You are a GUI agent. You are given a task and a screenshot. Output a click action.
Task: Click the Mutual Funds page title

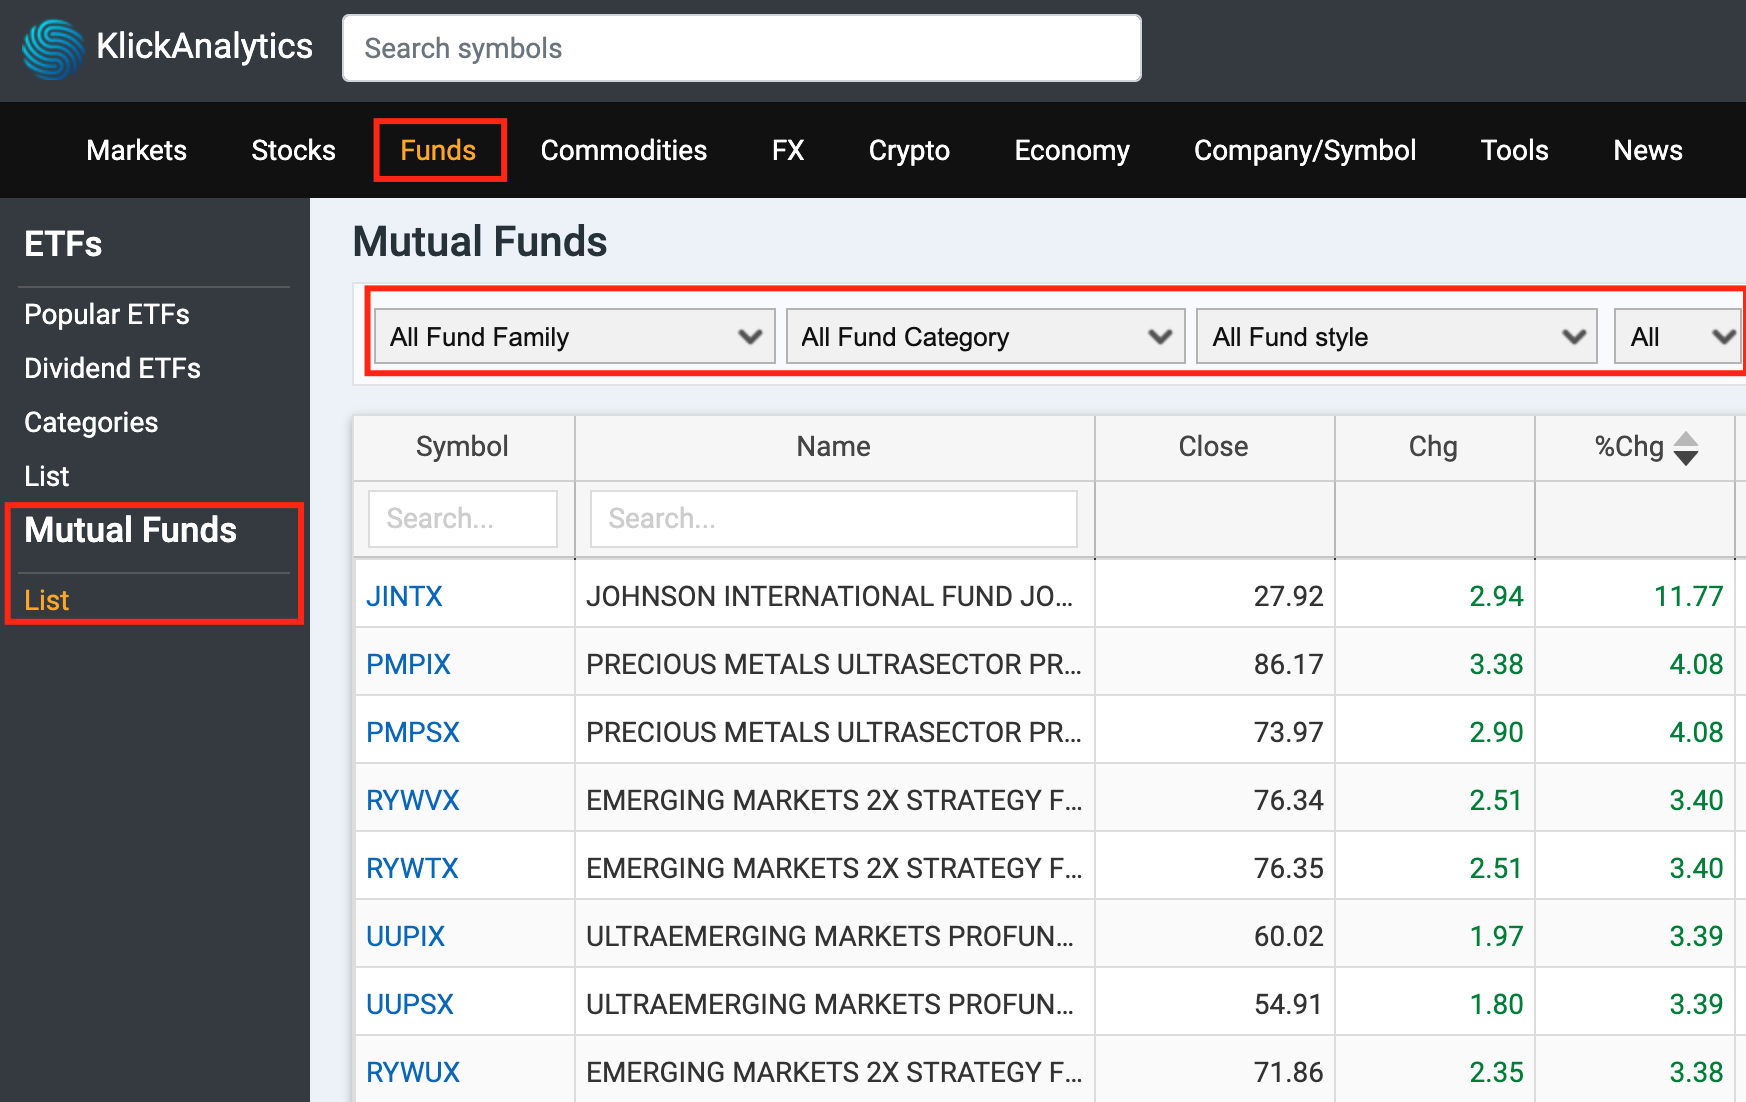click(x=480, y=242)
